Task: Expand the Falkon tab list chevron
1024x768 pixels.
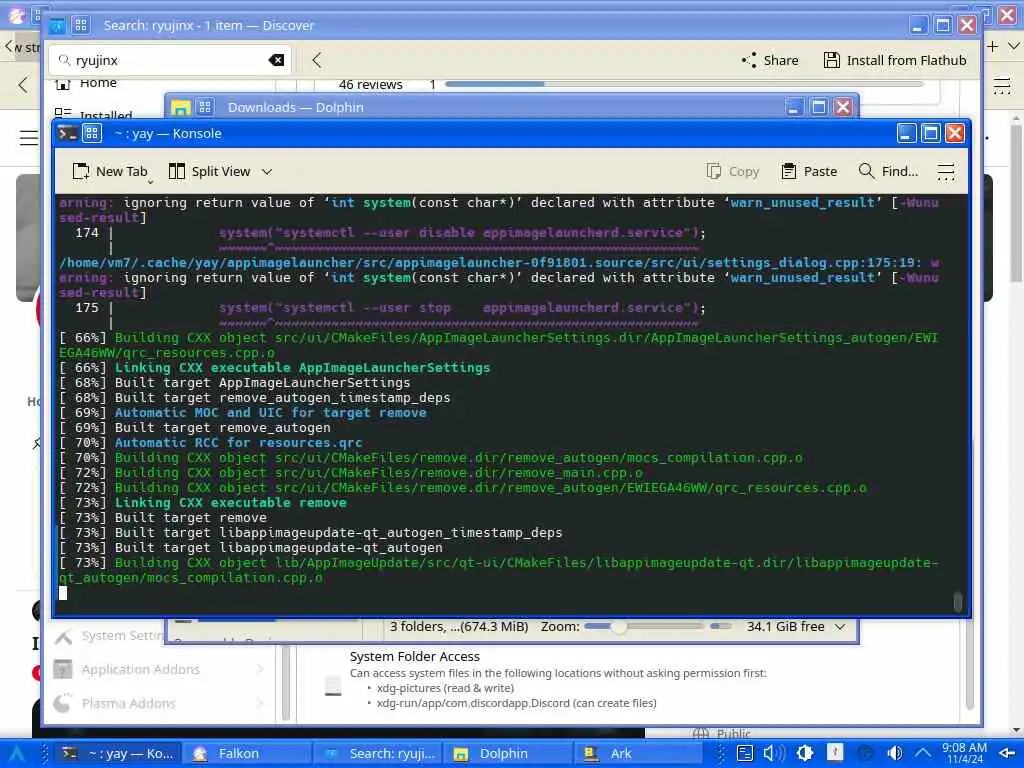Action: [1014, 46]
